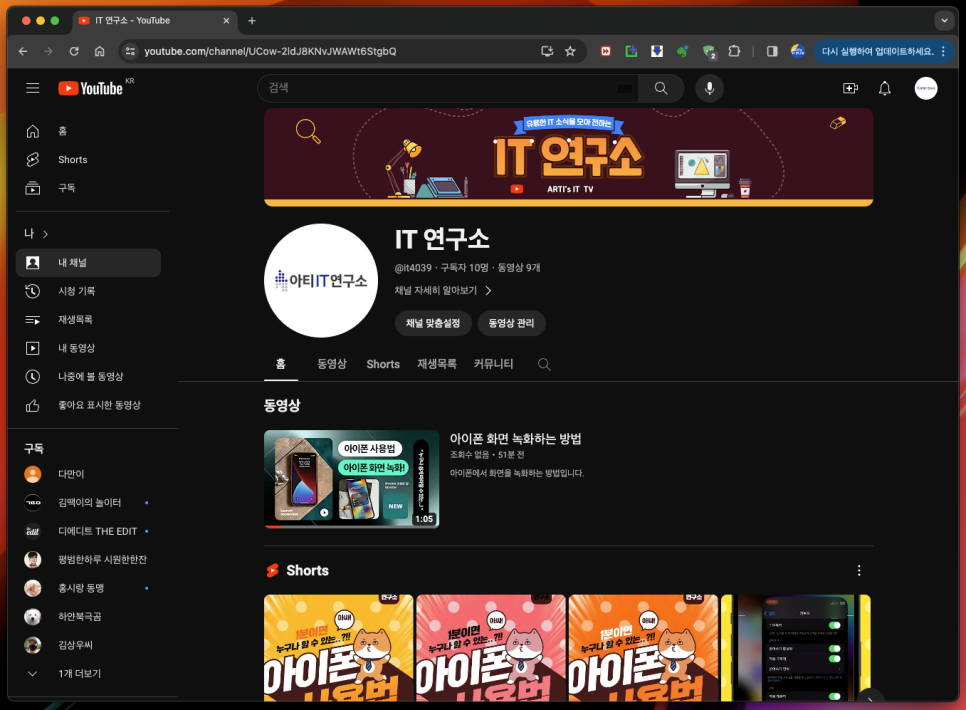966x710 pixels.
Task: Reload the browser page
Action: pos(74,51)
